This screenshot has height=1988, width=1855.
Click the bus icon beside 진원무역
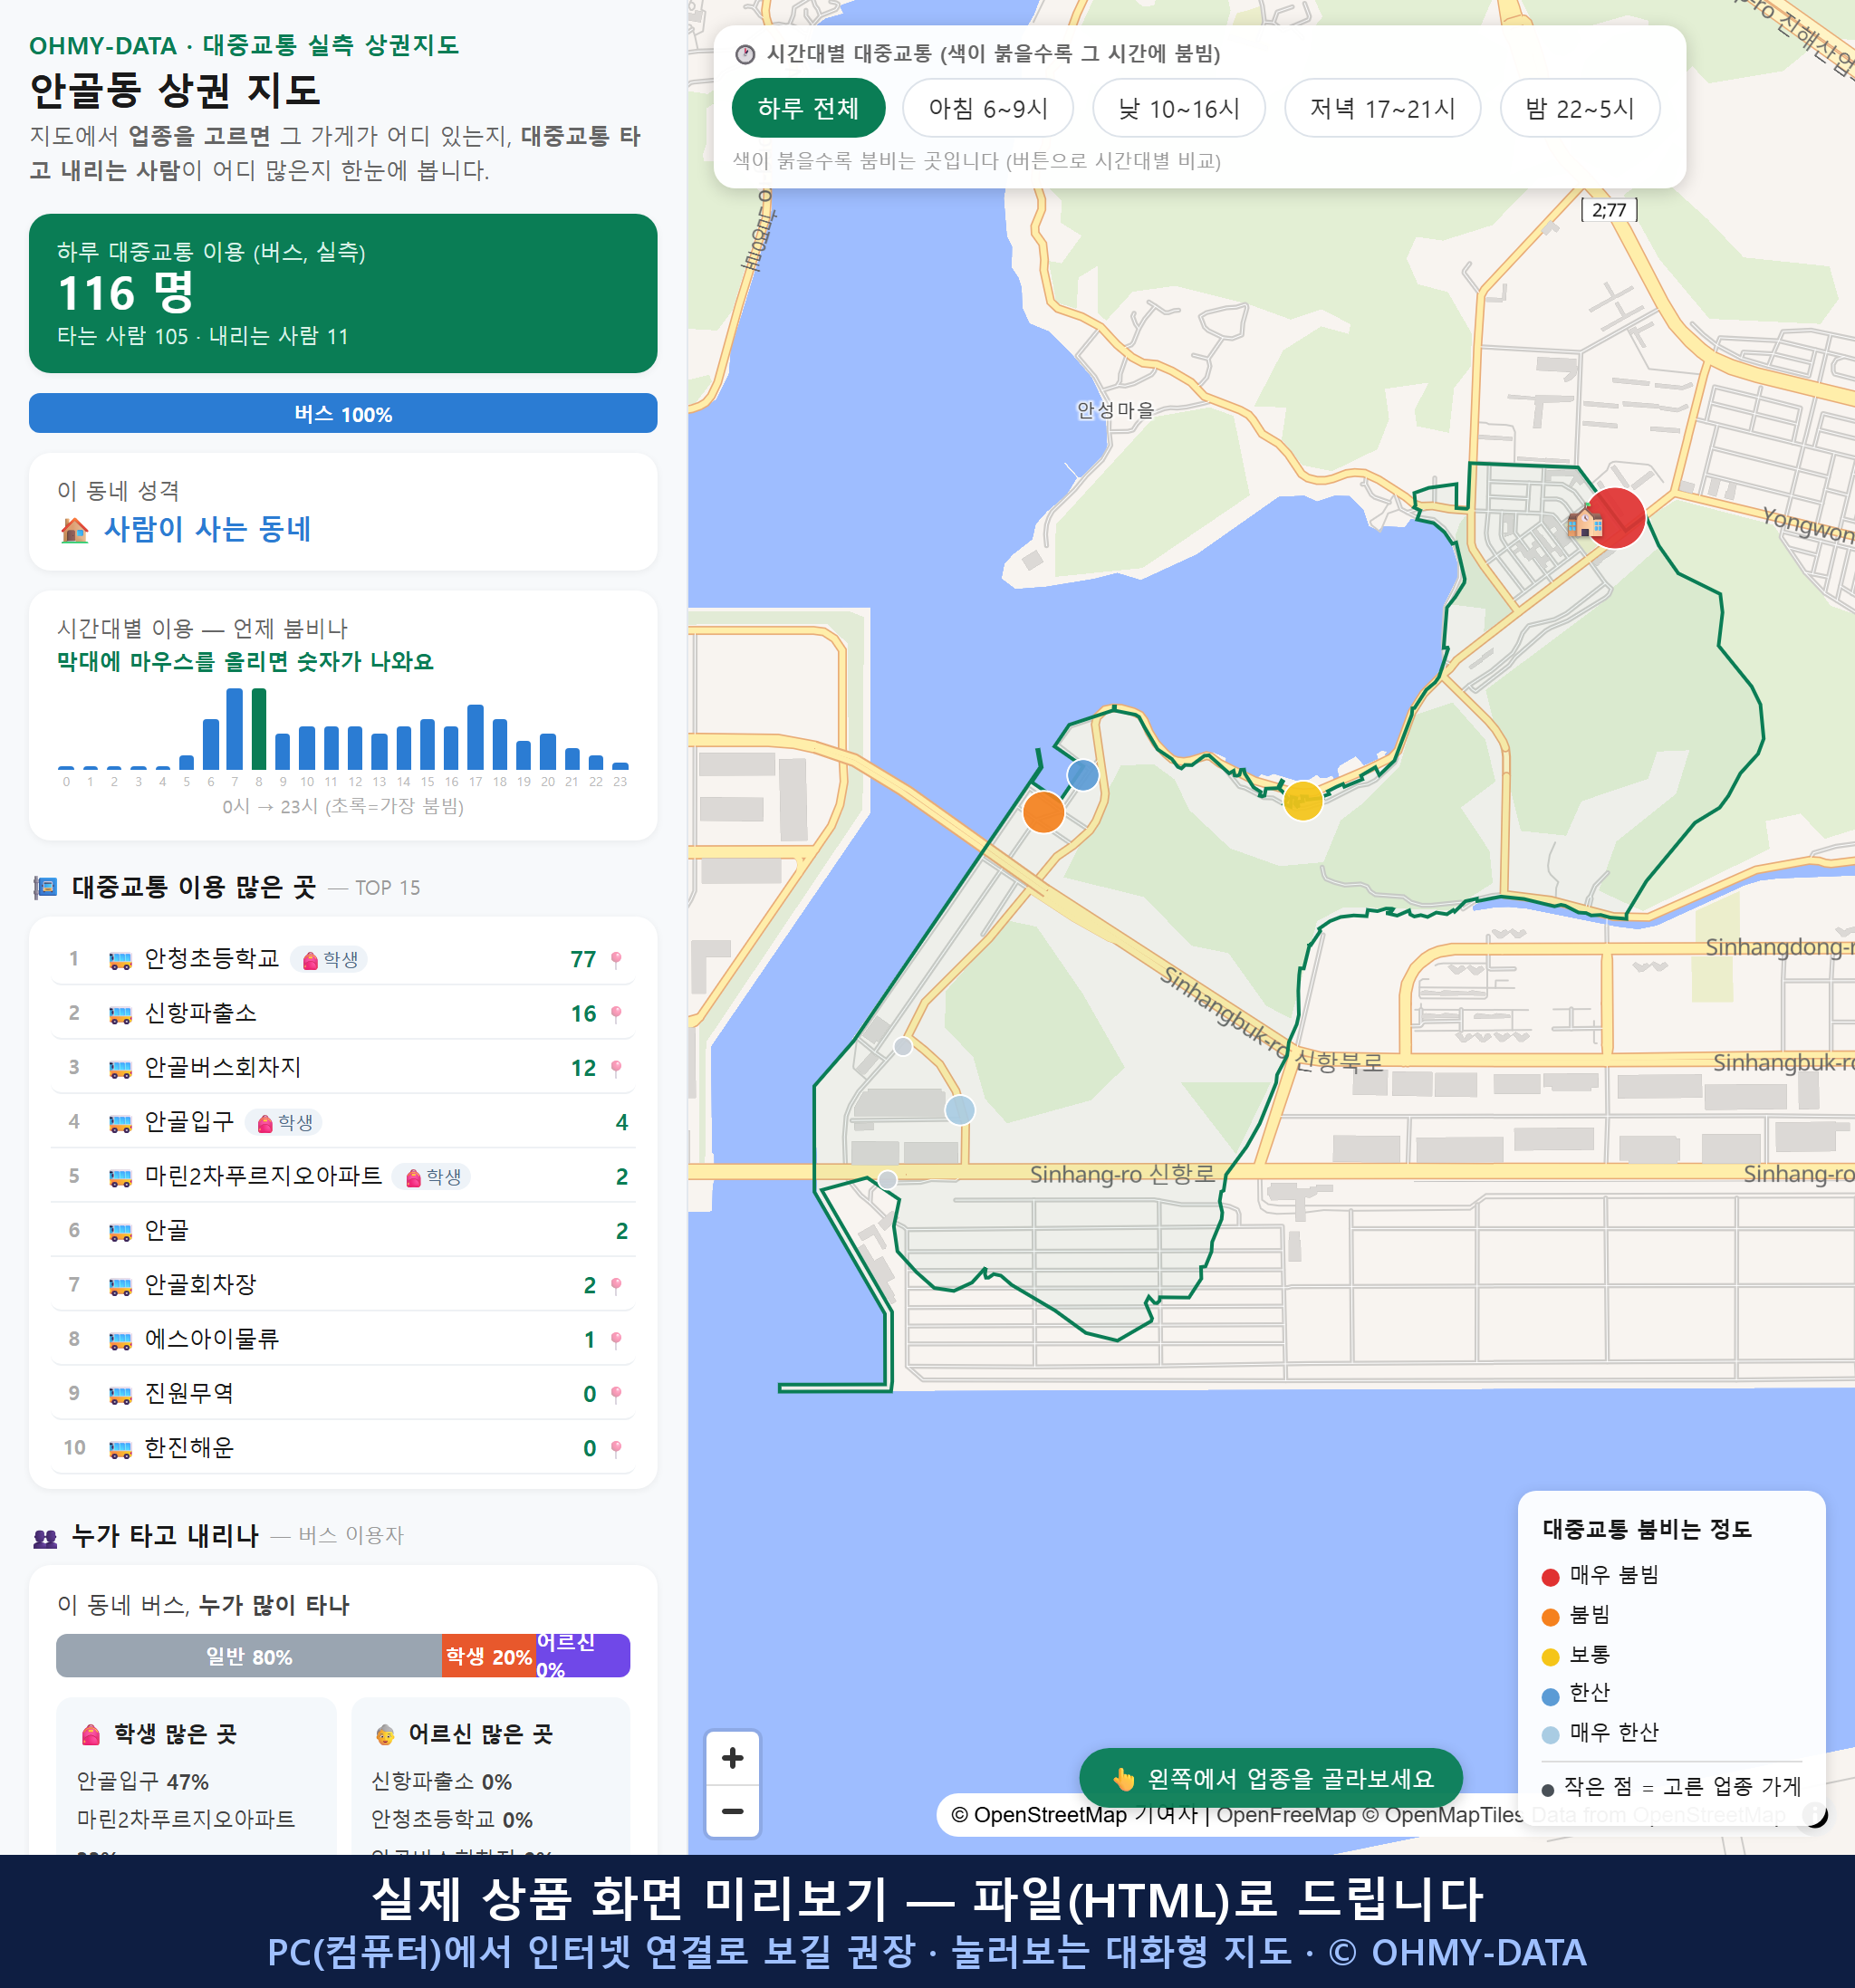[120, 1394]
